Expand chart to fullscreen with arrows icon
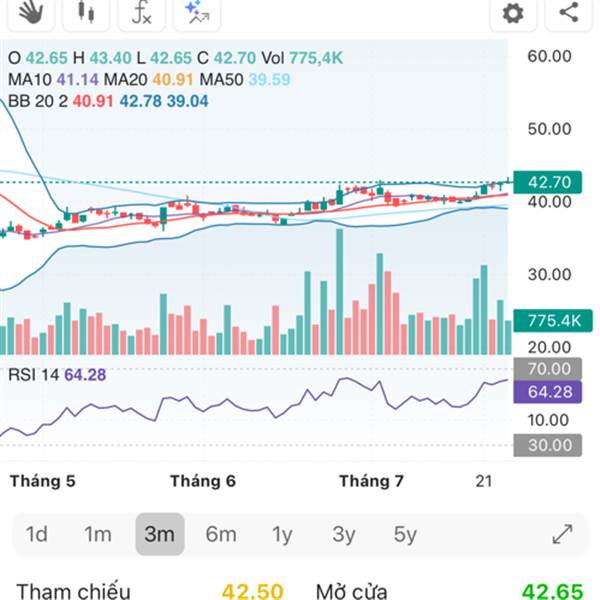This screenshot has height=600, width=600. tap(562, 534)
